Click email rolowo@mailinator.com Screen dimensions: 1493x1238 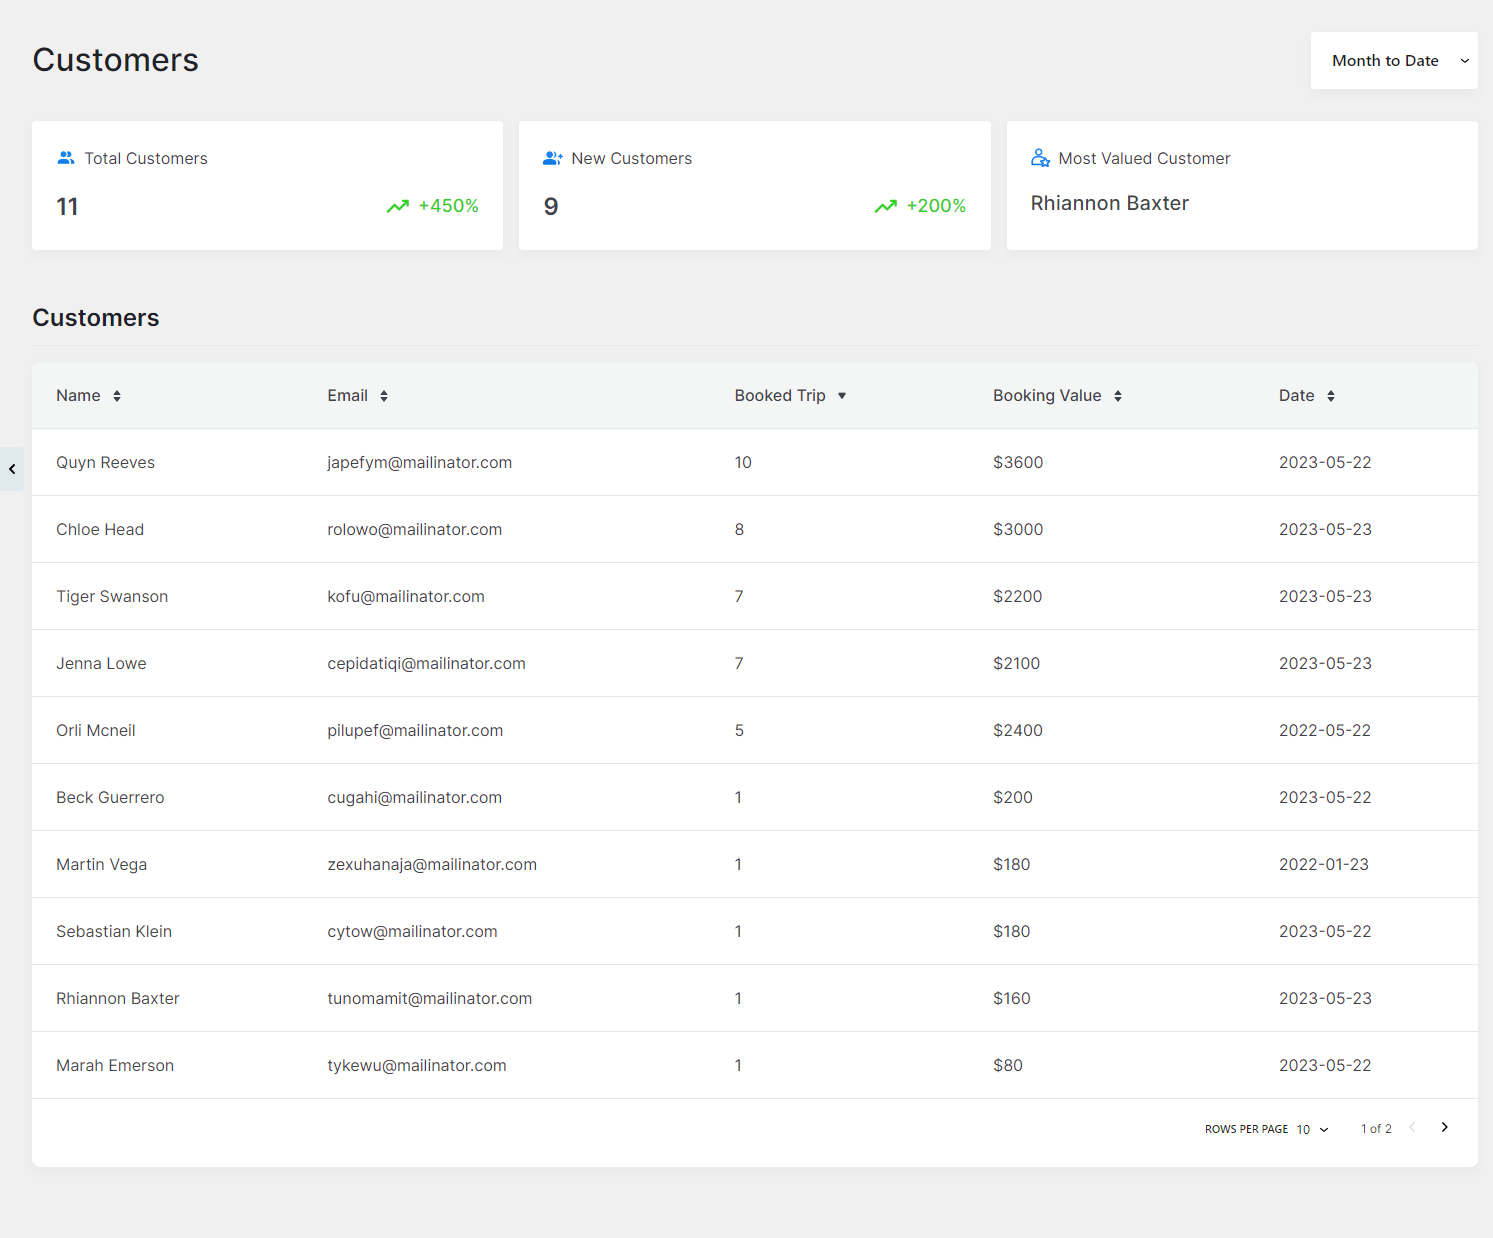(415, 529)
